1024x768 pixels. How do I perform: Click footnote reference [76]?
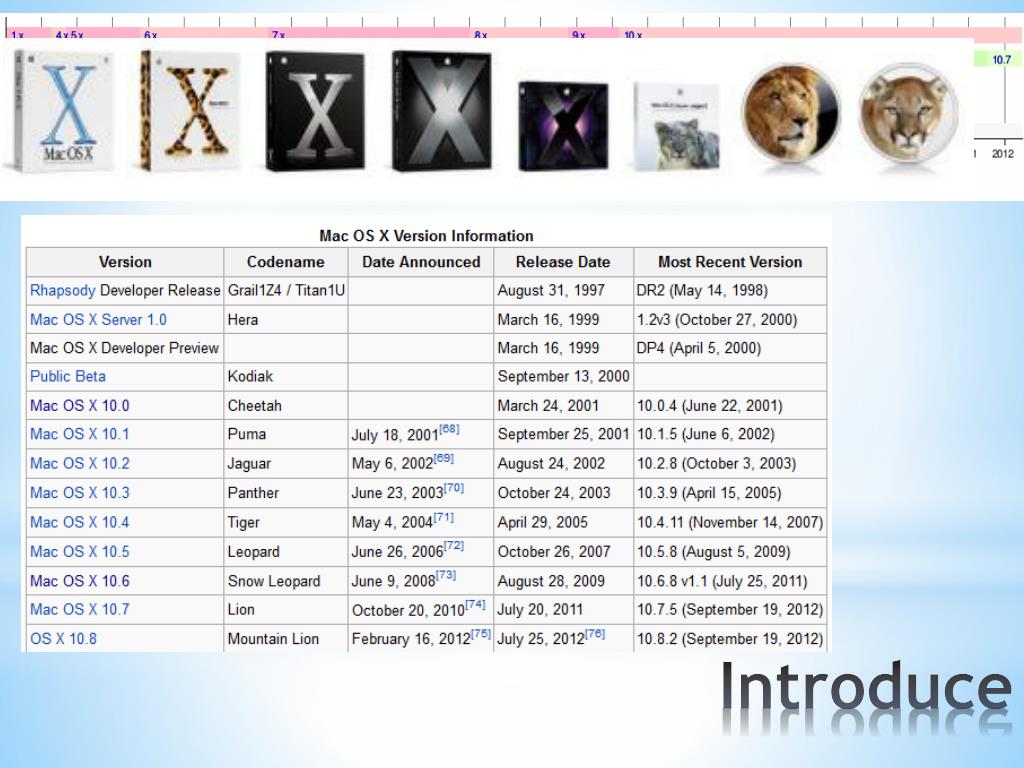[x=595, y=633]
